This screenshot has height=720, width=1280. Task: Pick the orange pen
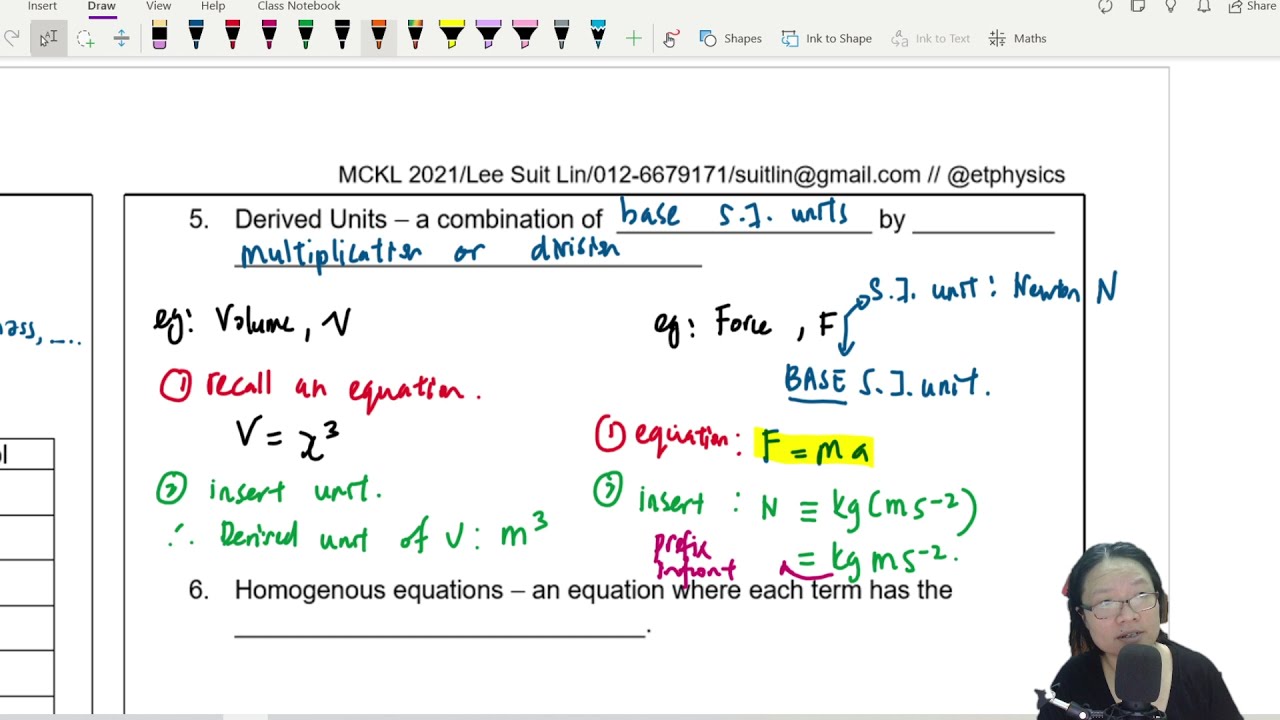coord(378,37)
